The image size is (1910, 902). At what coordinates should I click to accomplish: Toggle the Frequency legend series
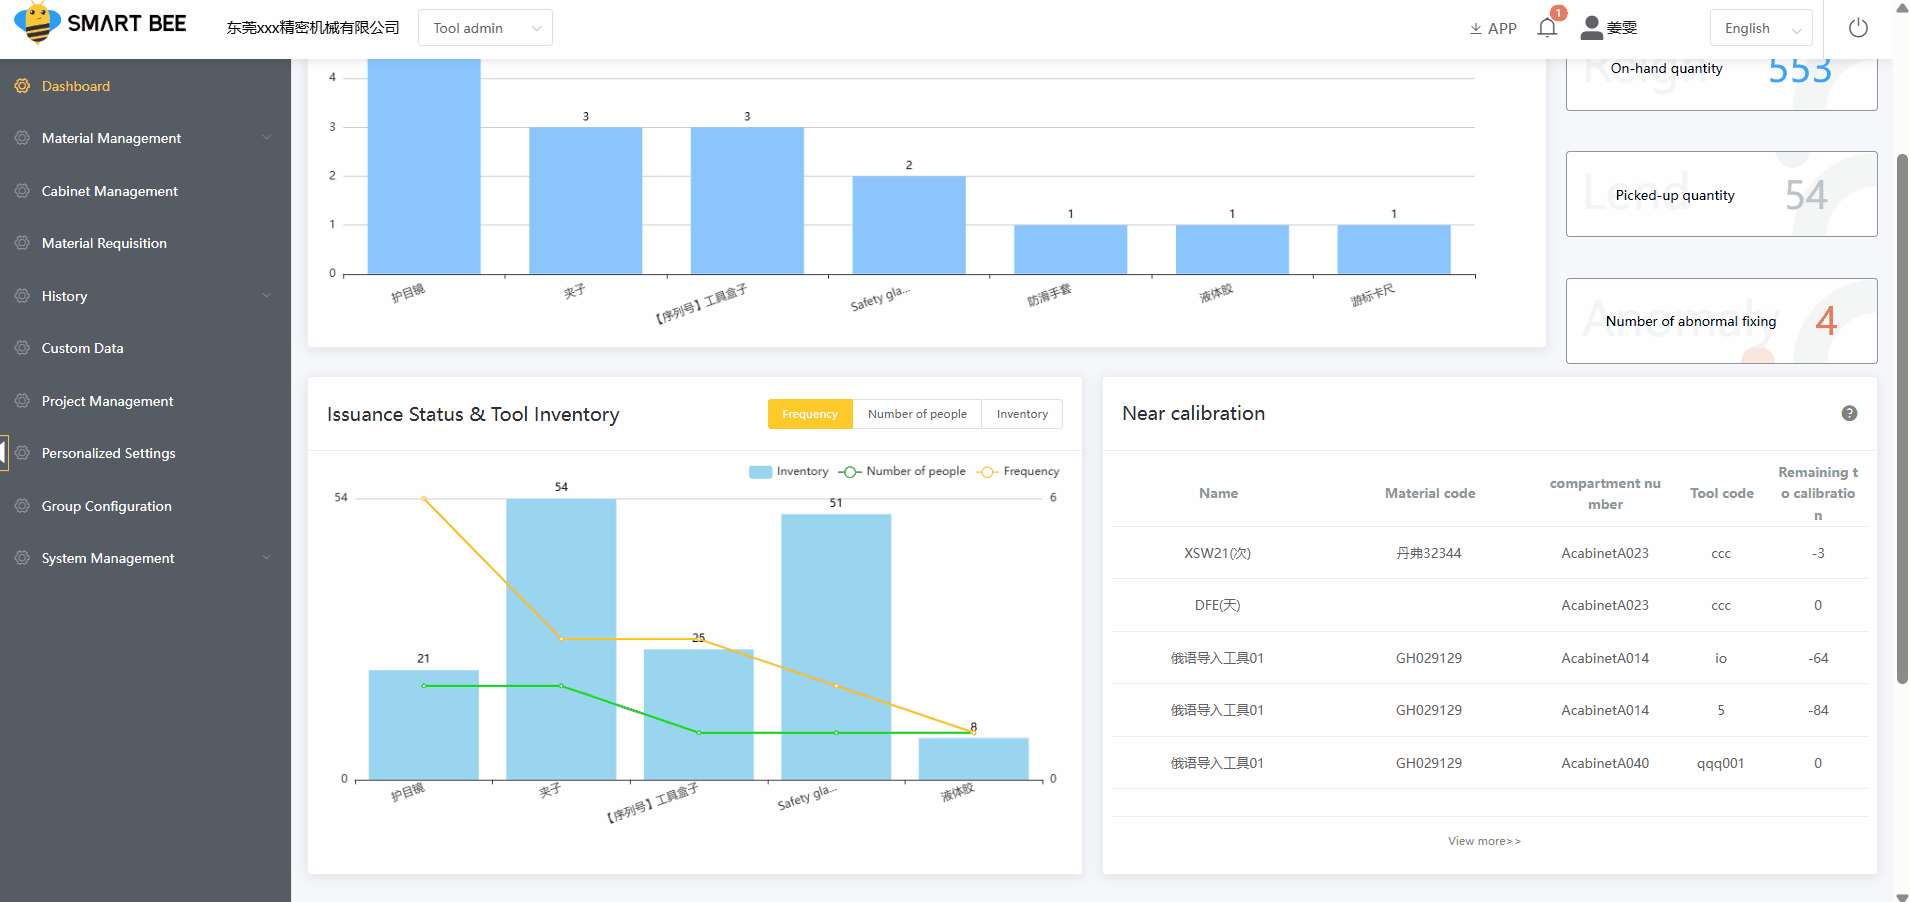[1018, 471]
